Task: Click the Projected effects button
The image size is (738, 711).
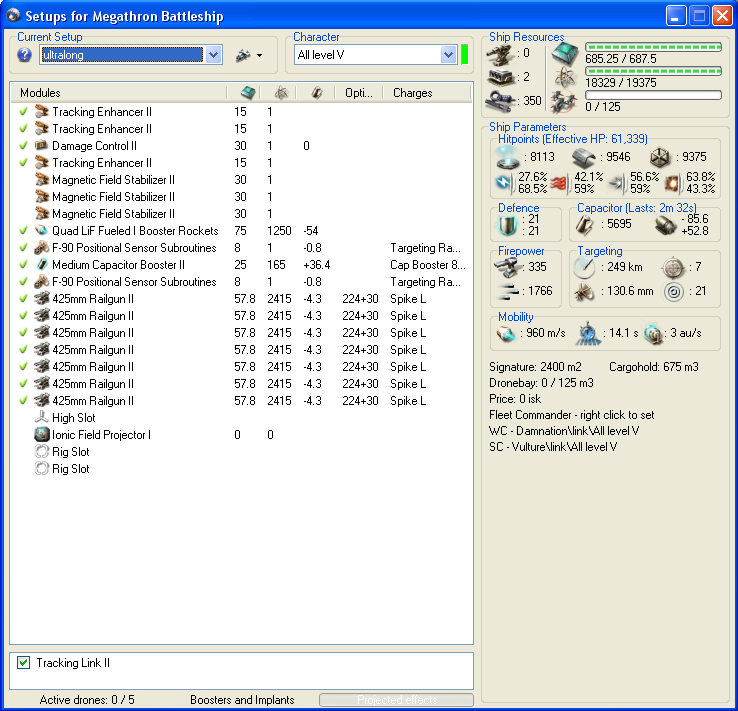Action: click(396, 700)
